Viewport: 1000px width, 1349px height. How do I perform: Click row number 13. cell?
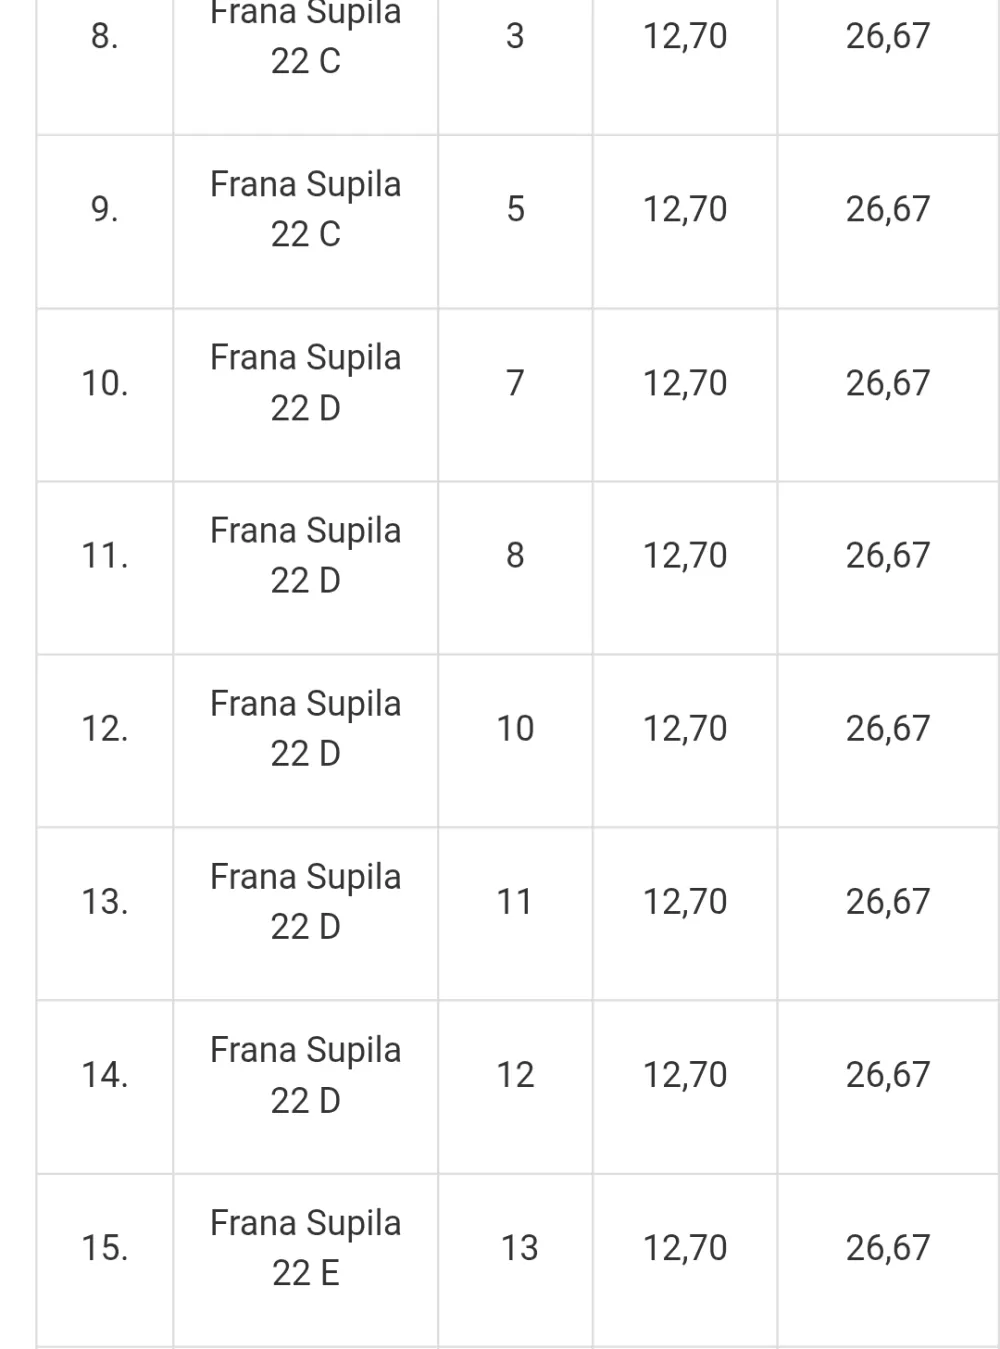(104, 901)
